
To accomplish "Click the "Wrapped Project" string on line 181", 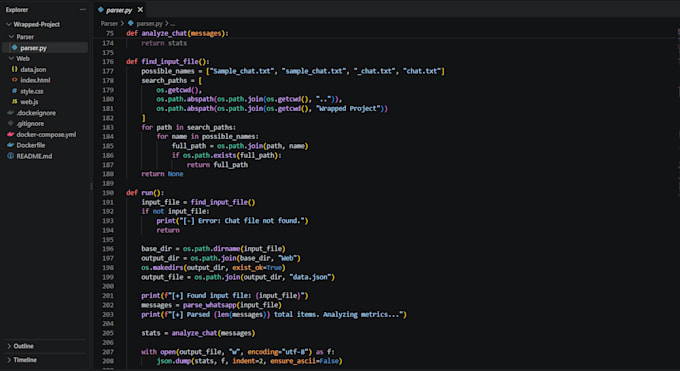I will (x=348, y=108).
